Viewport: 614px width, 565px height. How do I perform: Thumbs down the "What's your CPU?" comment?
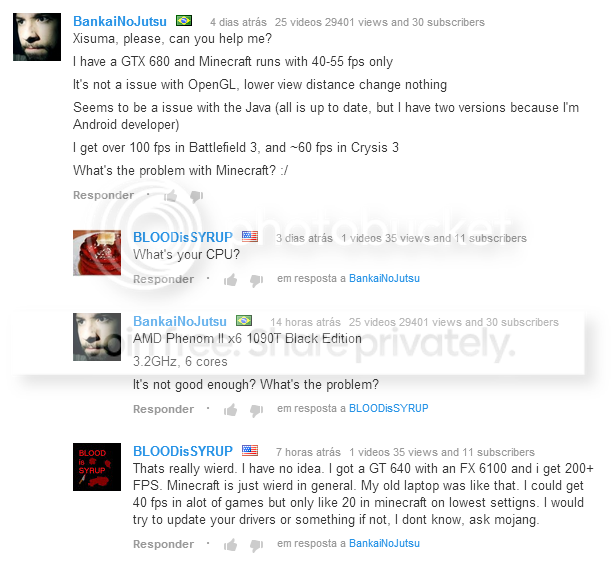pos(256,280)
